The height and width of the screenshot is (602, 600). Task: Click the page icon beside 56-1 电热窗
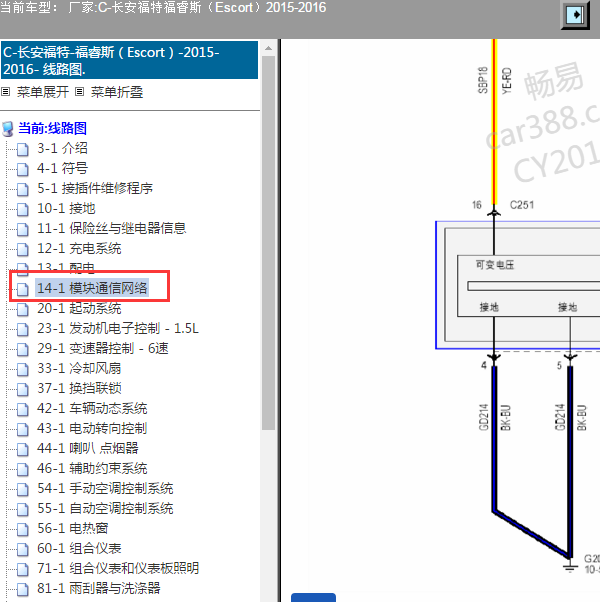point(23,529)
